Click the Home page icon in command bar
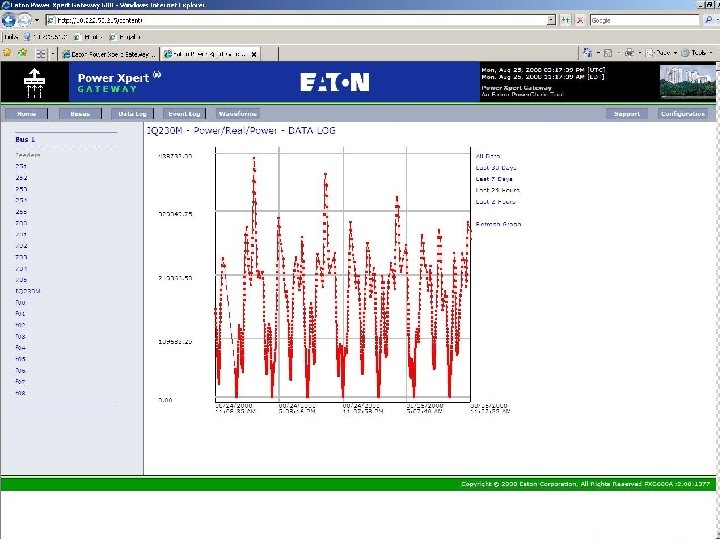Image resolution: width=720 pixels, height=540 pixels. pyautogui.click(x=587, y=53)
